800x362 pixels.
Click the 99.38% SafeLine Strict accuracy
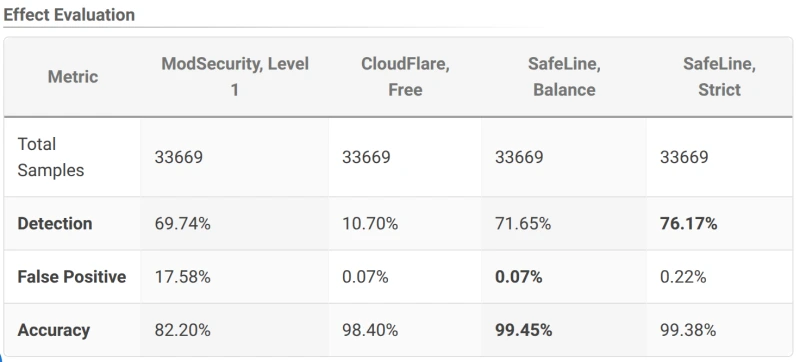point(688,330)
